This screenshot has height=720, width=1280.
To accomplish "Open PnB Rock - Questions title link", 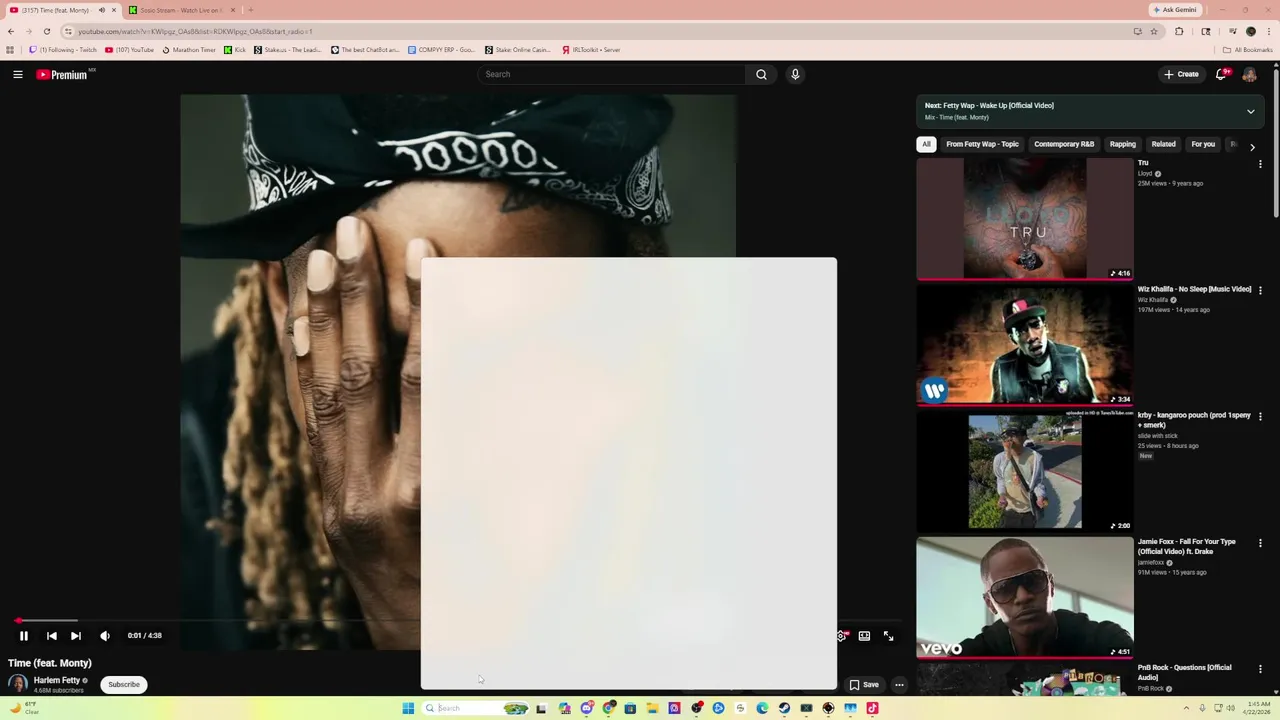I will (x=1184, y=672).
